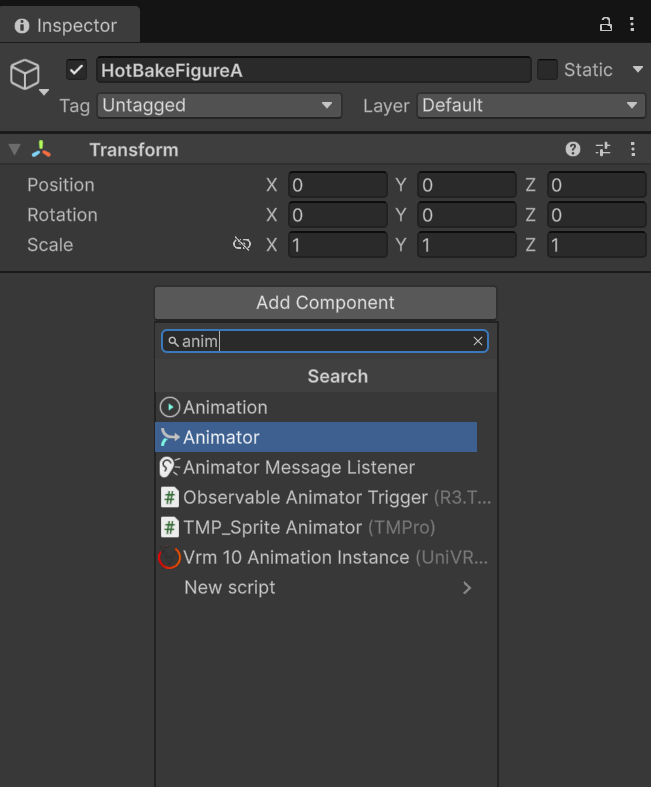651x787 pixels.
Task: Open the New script submenu
Action: [x=316, y=588]
